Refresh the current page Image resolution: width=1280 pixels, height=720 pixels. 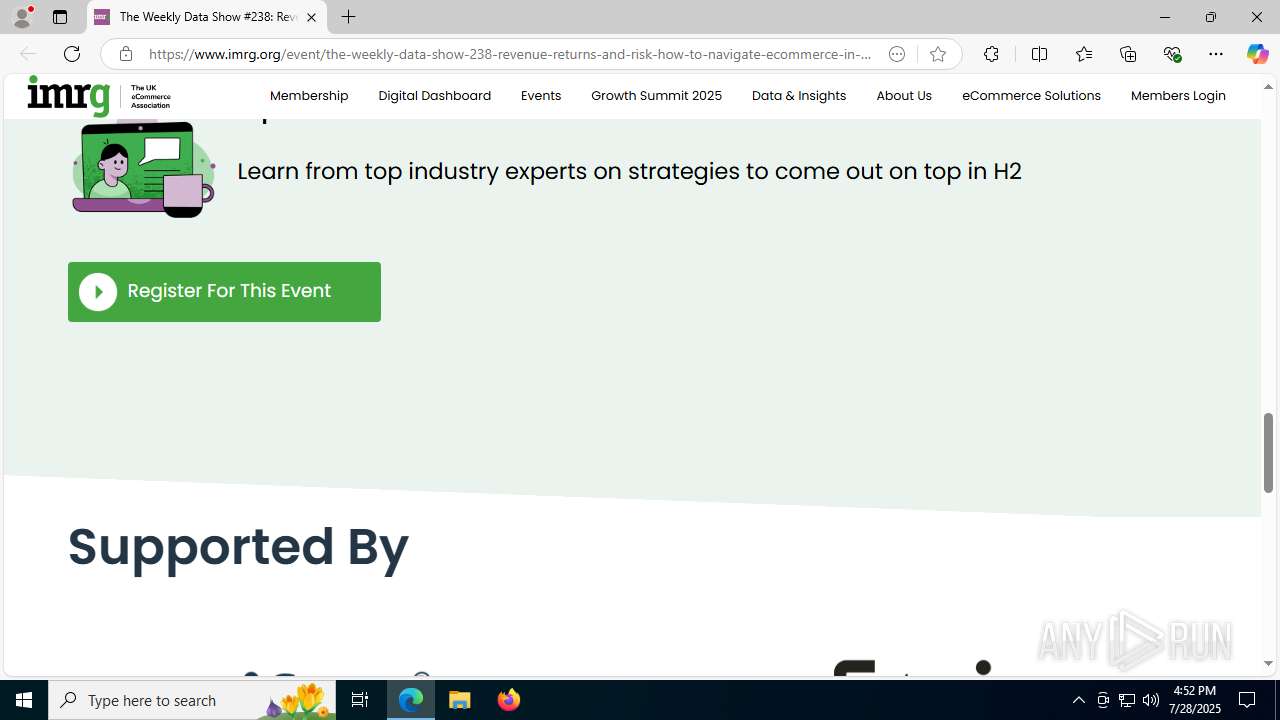pos(72,54)
